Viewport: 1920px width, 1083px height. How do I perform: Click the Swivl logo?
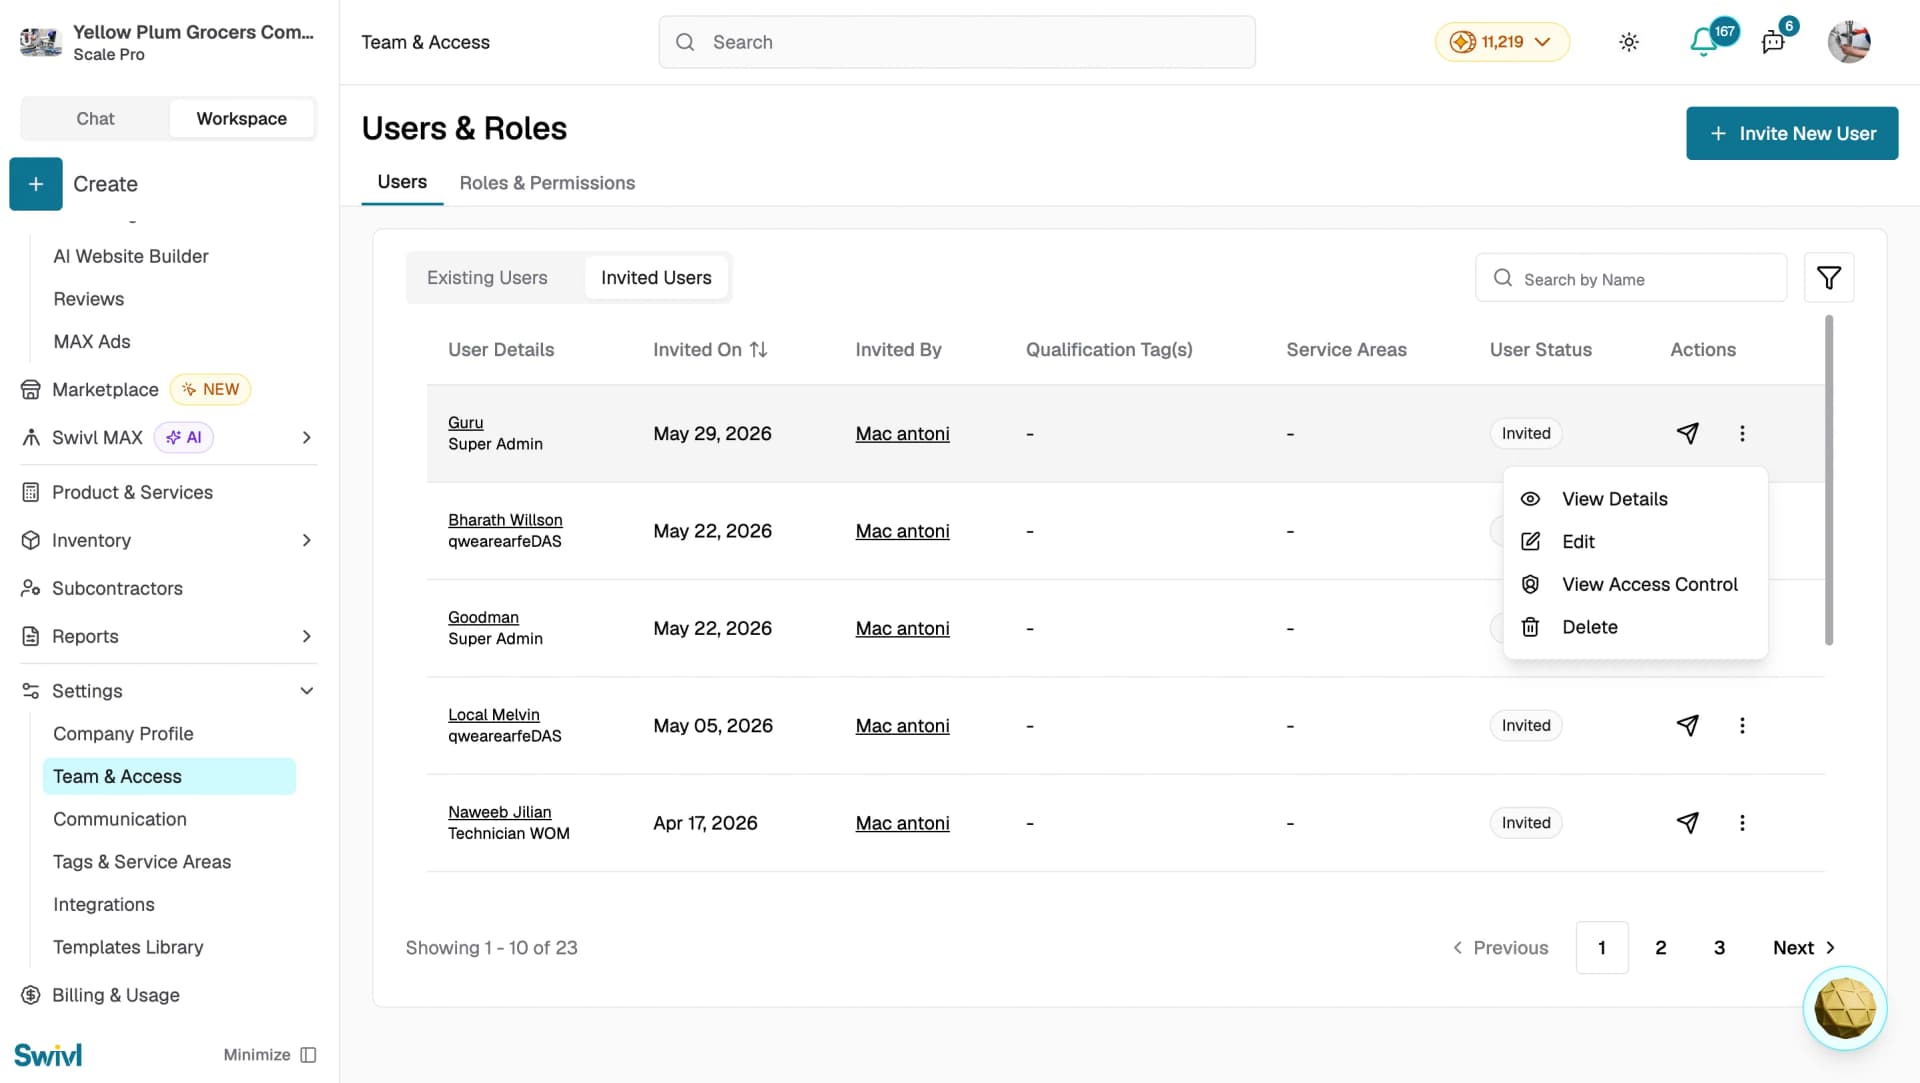click(x=48, y=1055)
